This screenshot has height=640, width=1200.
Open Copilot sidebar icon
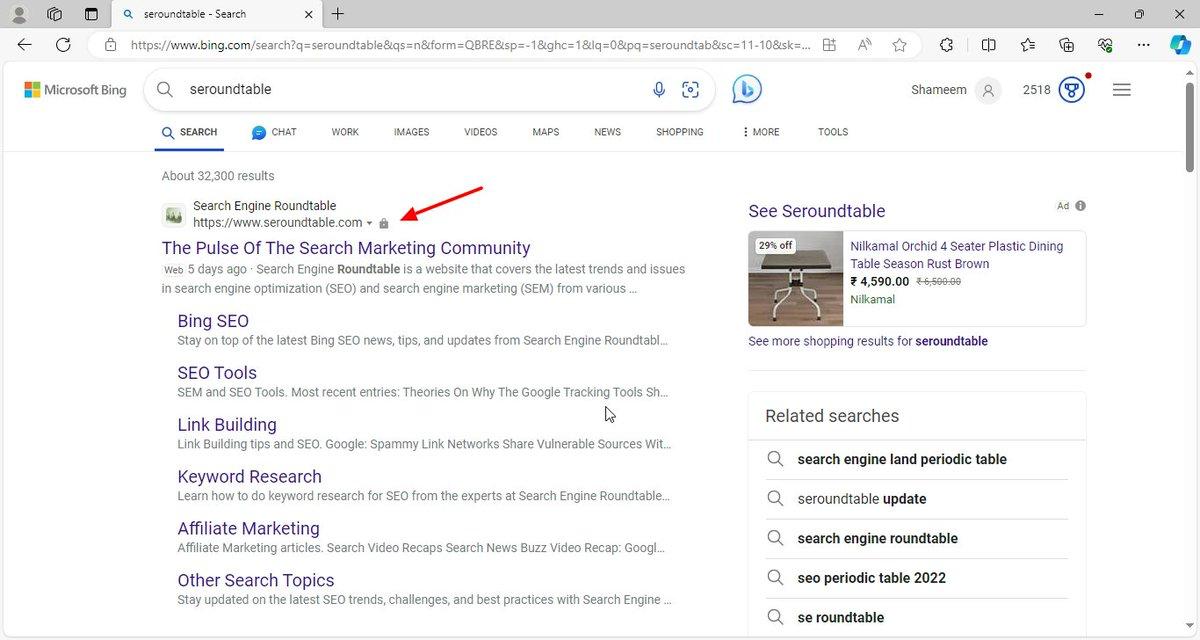[1180, 45]
